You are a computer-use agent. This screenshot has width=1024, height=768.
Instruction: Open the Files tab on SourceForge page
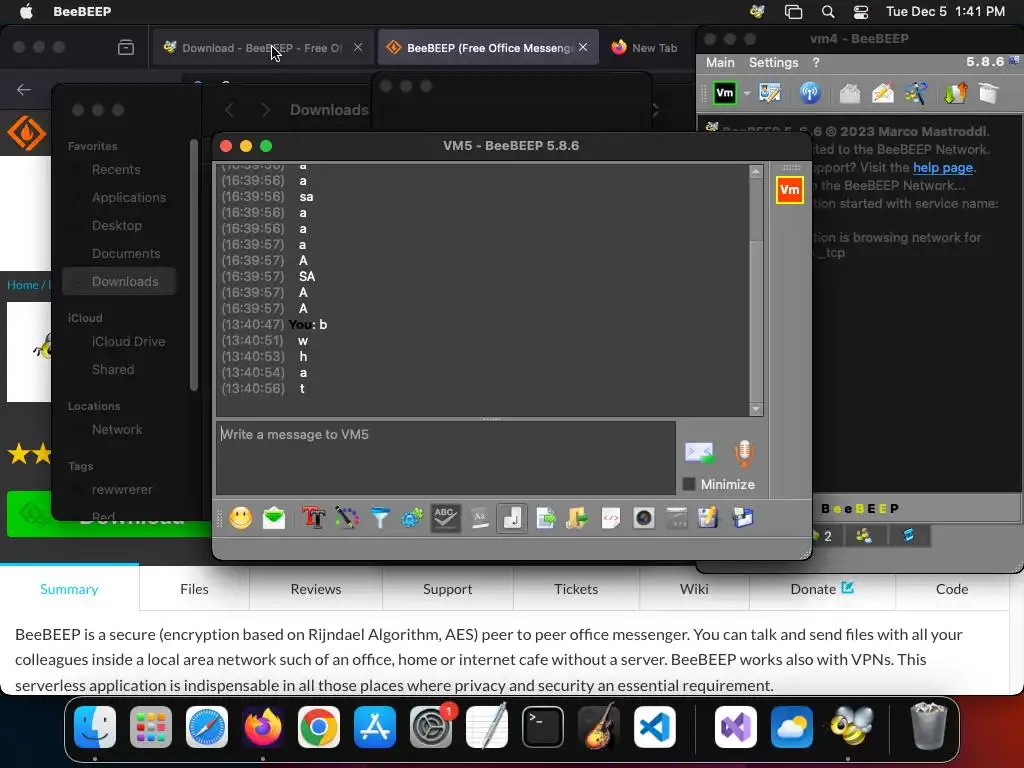click(194, 589)
